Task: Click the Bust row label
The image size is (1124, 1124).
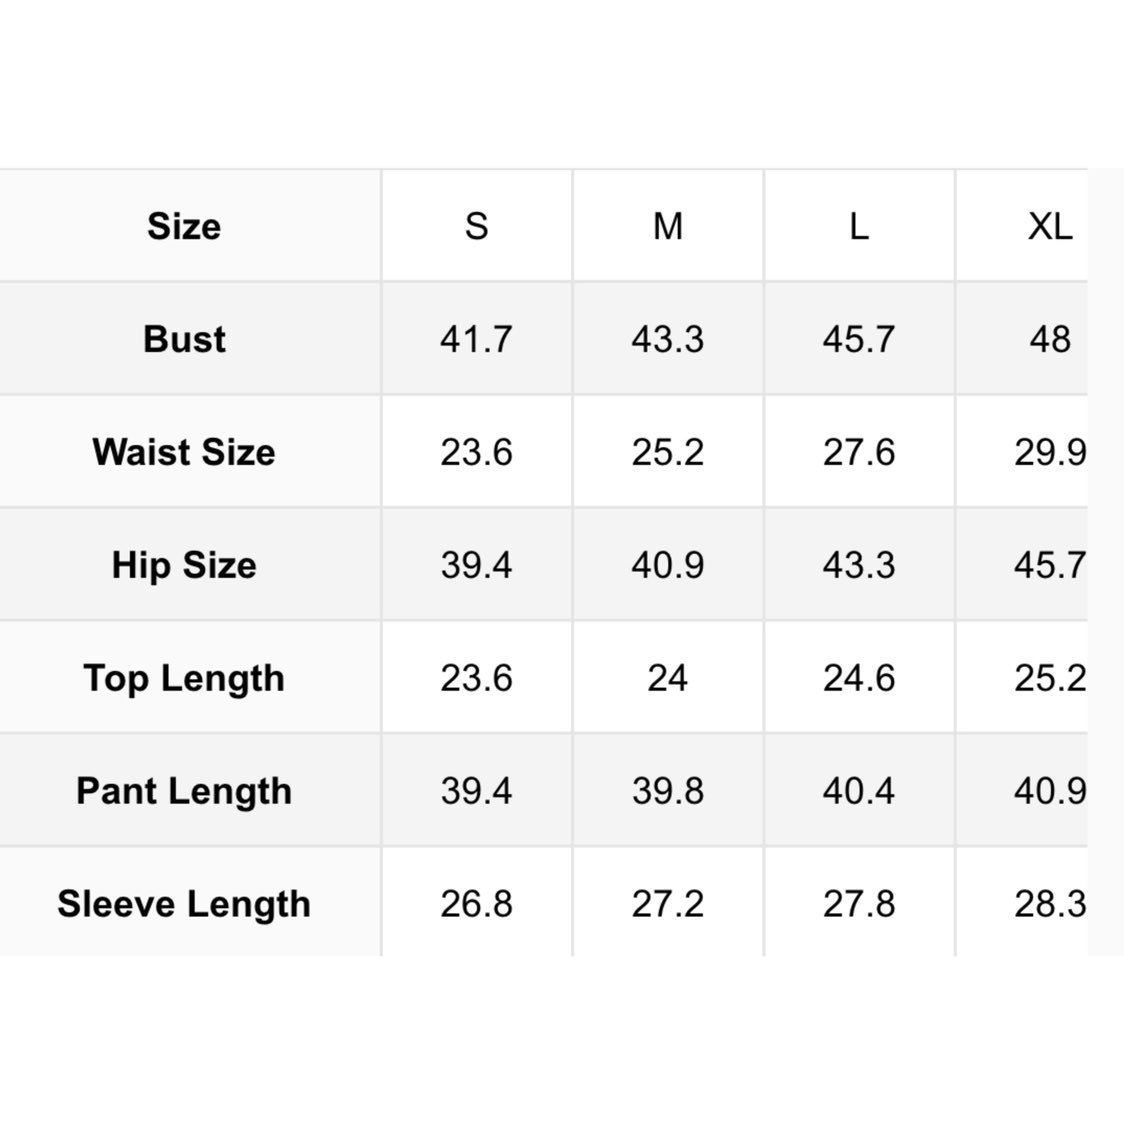Action: tap(184, 339)
